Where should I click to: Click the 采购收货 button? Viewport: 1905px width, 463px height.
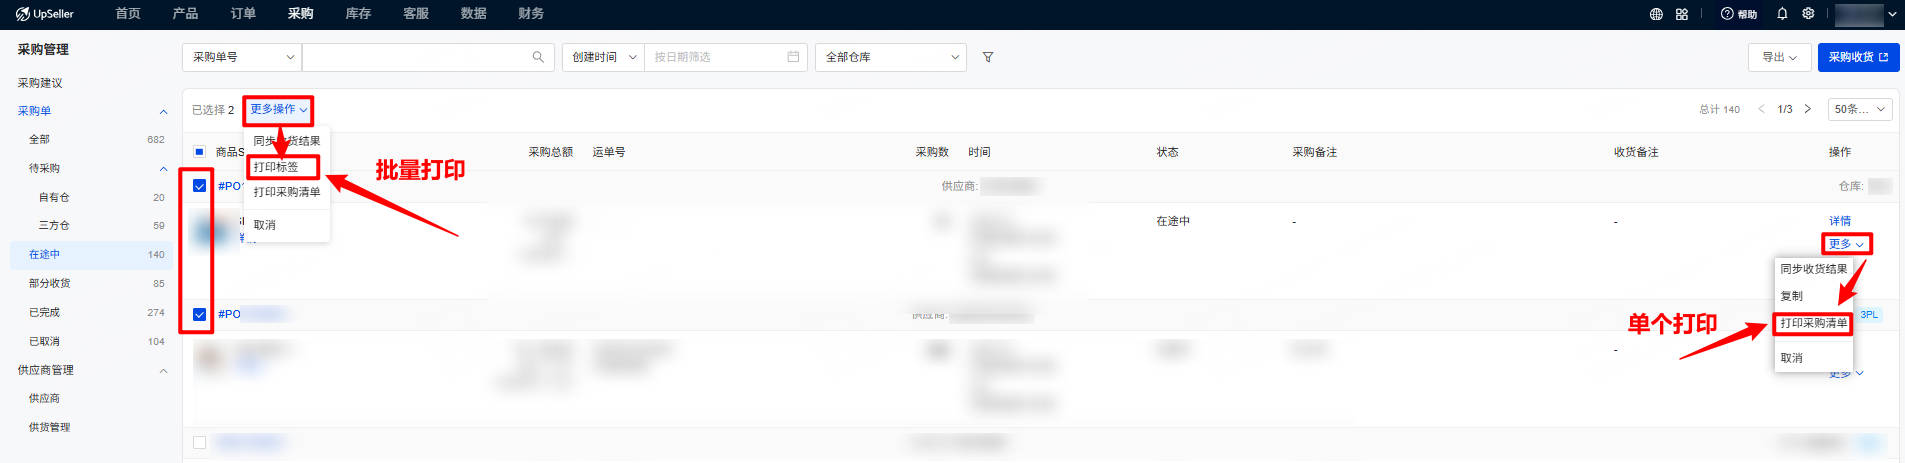[1858, 57]
